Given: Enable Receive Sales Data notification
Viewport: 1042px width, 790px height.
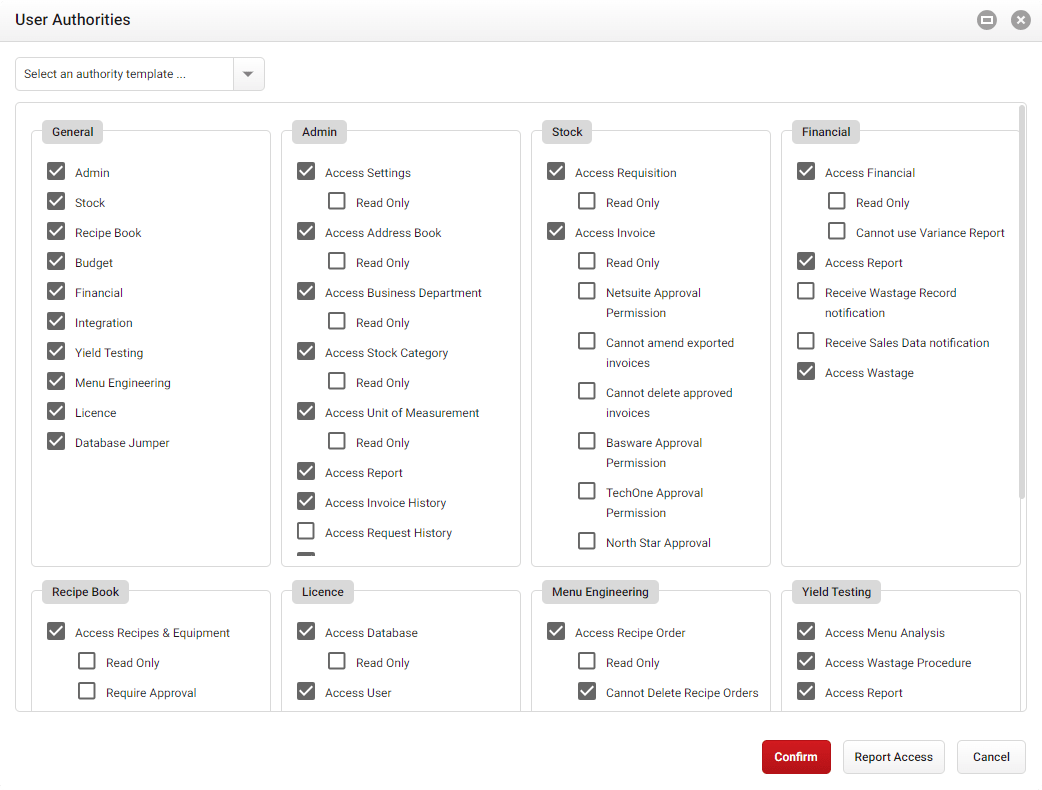Looking at the screenshot, I should click(806, 341).
